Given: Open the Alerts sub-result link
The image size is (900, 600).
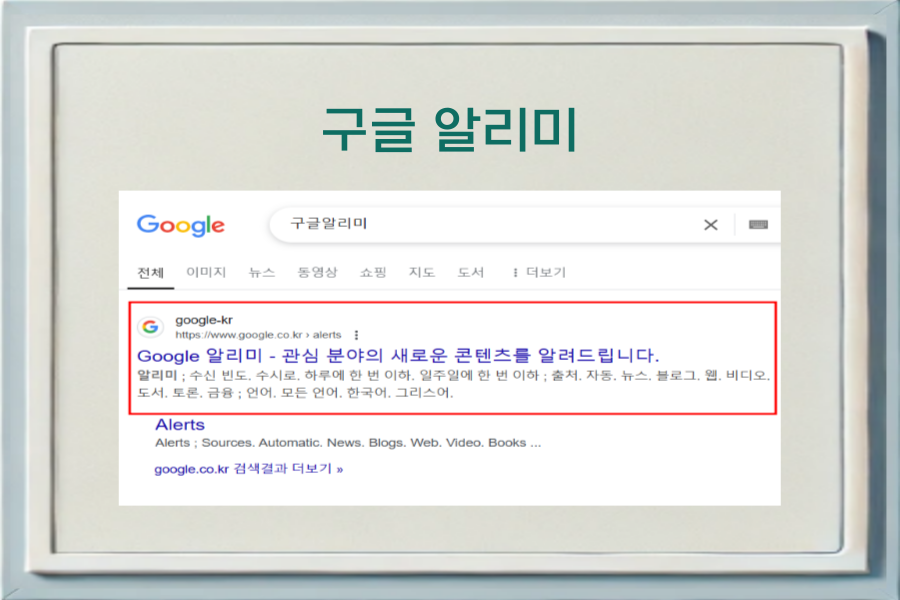Looking at the screenshot, I should (x=180, y=425).
